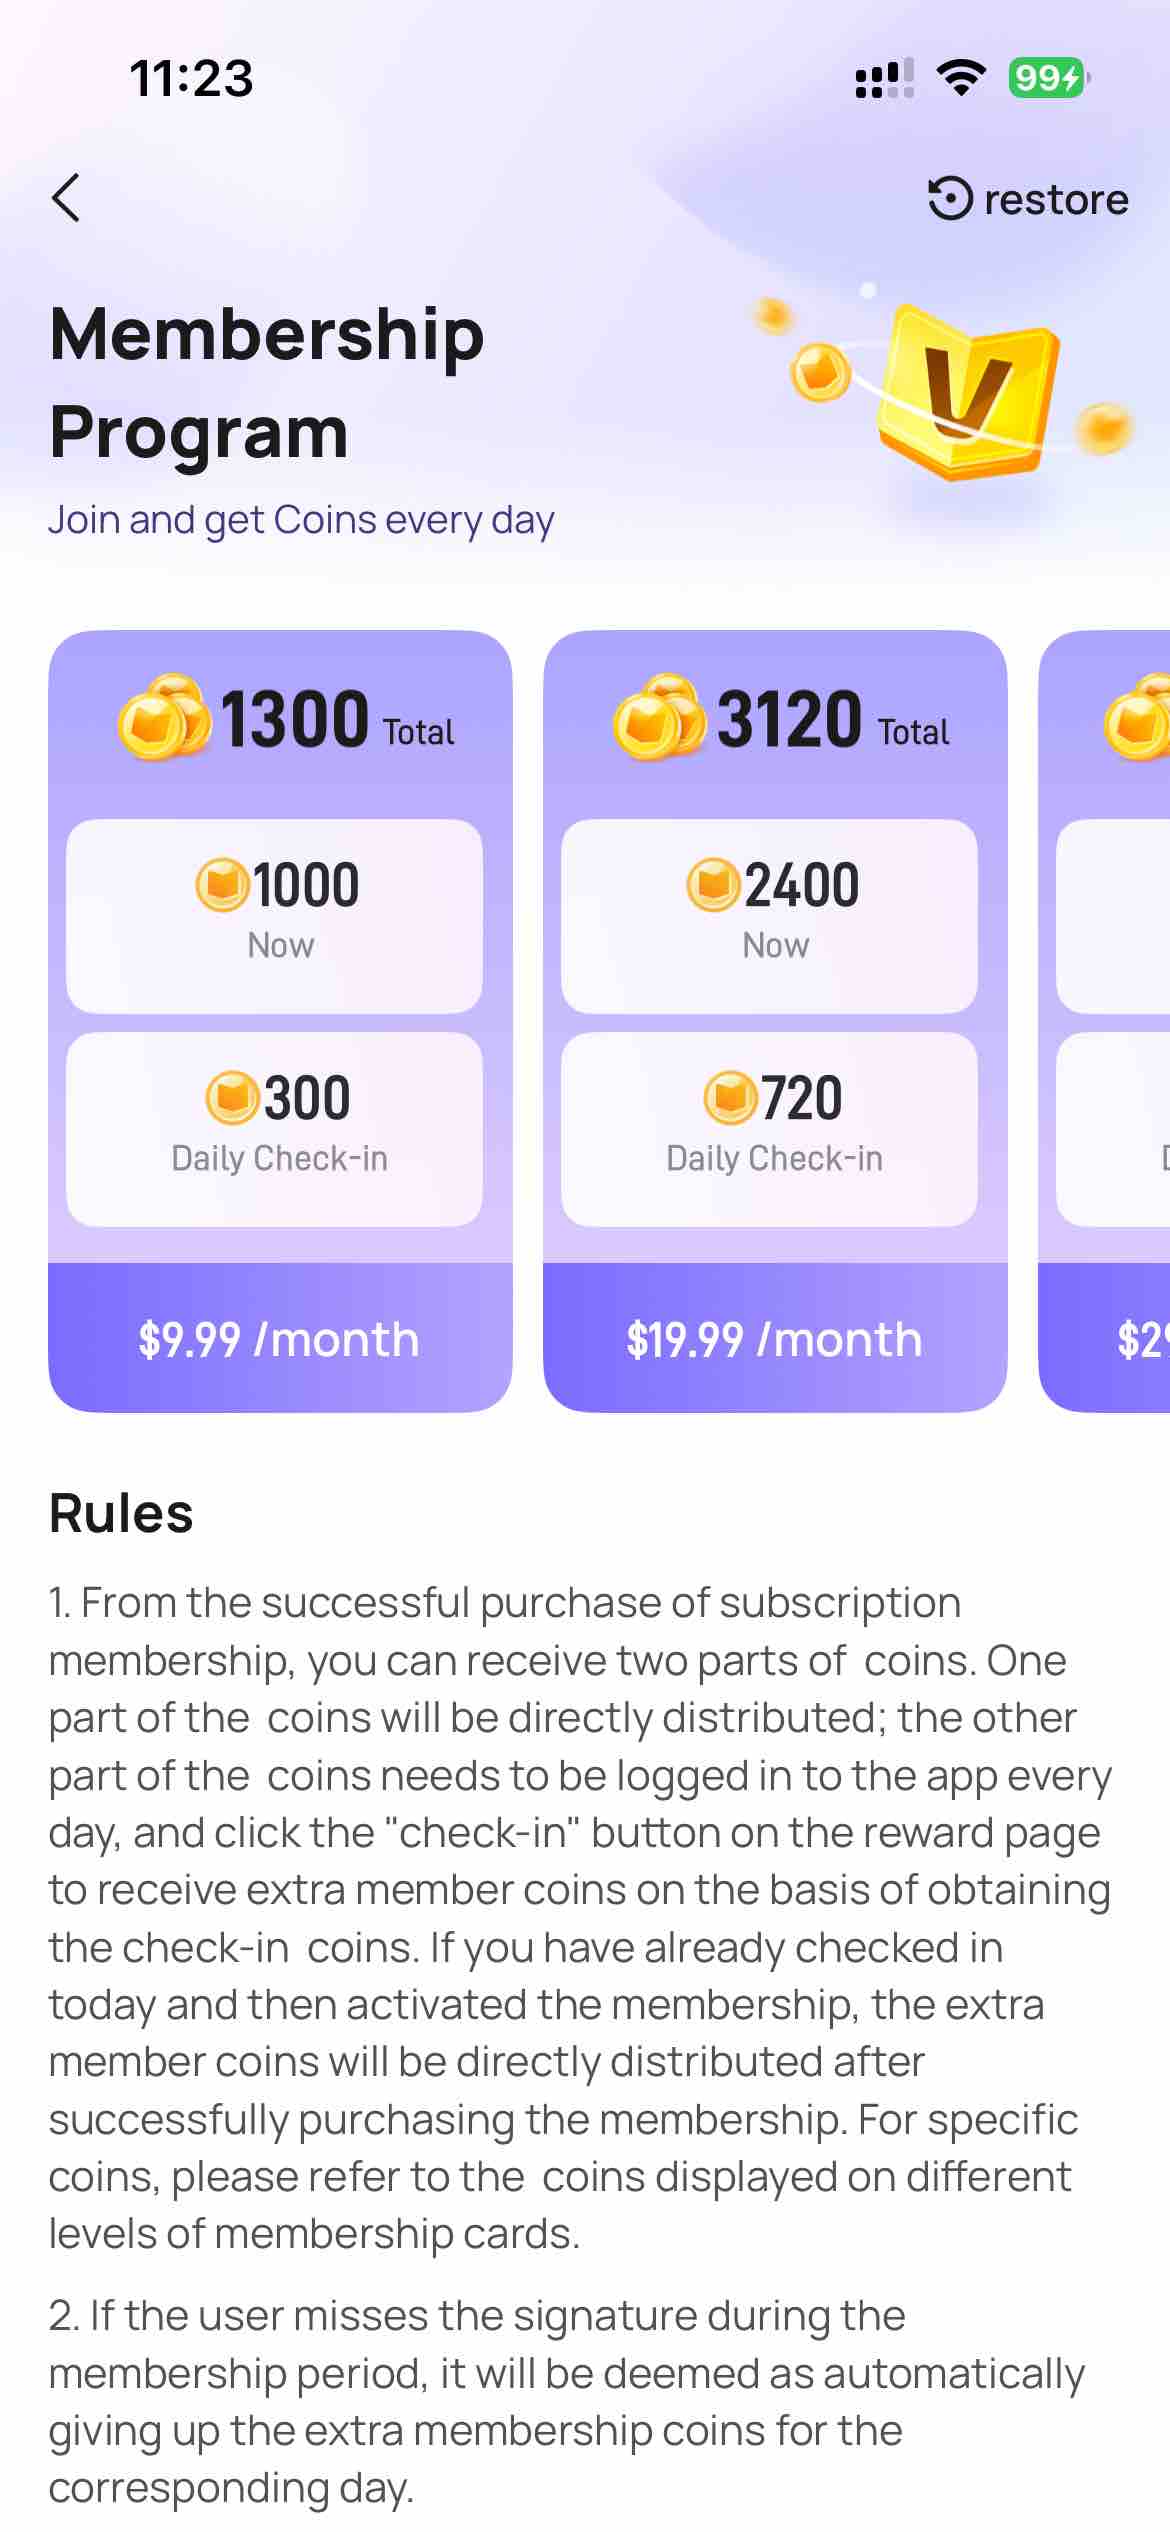Tap the 300 Daily Check-in box
1170x2532 pixels.
[x=274, y=1129]
